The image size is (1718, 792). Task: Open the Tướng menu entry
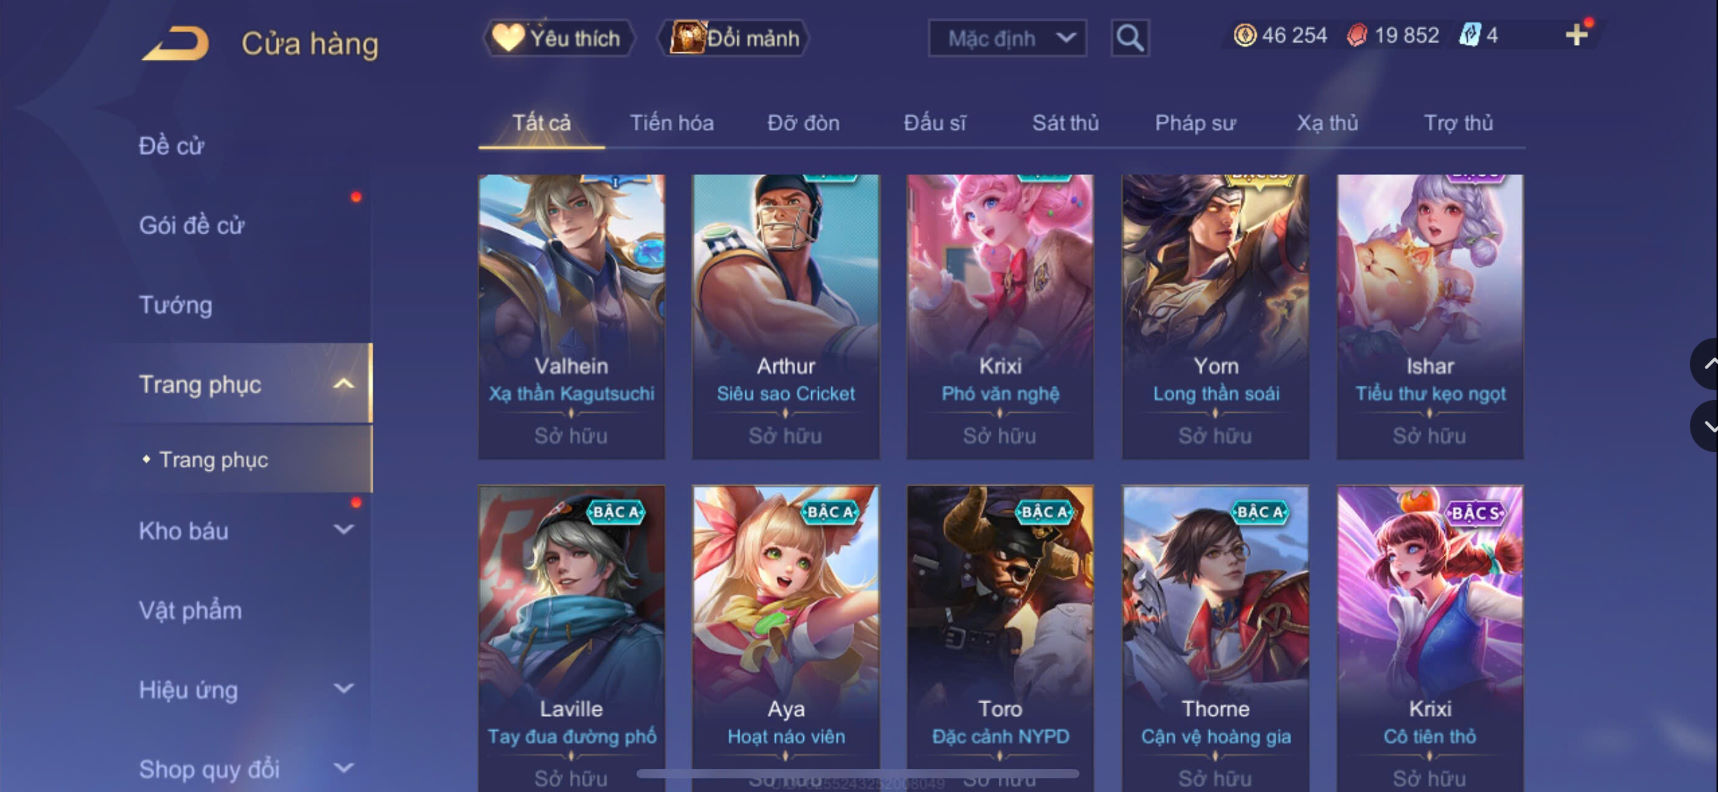[x=175, y=305]
